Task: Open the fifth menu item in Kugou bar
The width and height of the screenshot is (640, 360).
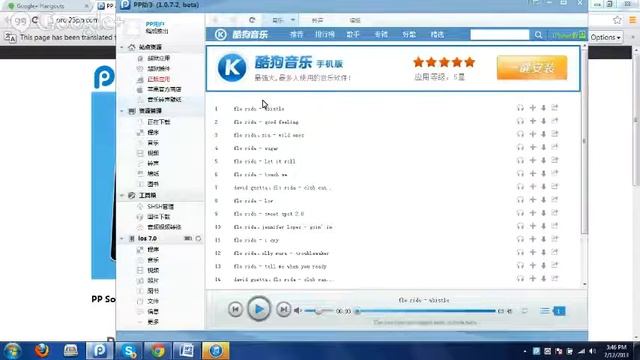Action: (409, 35)
